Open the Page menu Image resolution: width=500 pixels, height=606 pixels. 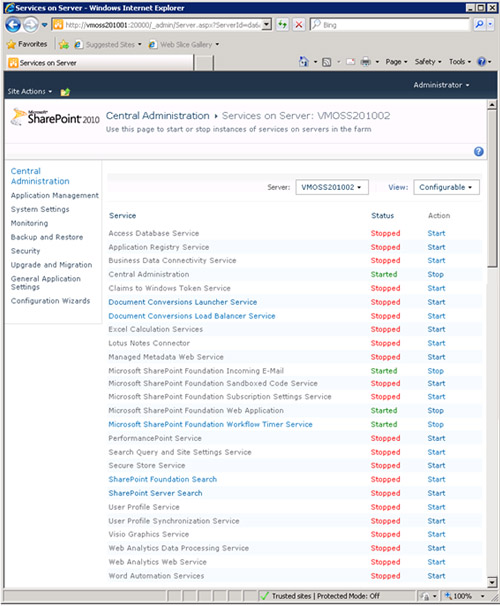tap(396, 62)
